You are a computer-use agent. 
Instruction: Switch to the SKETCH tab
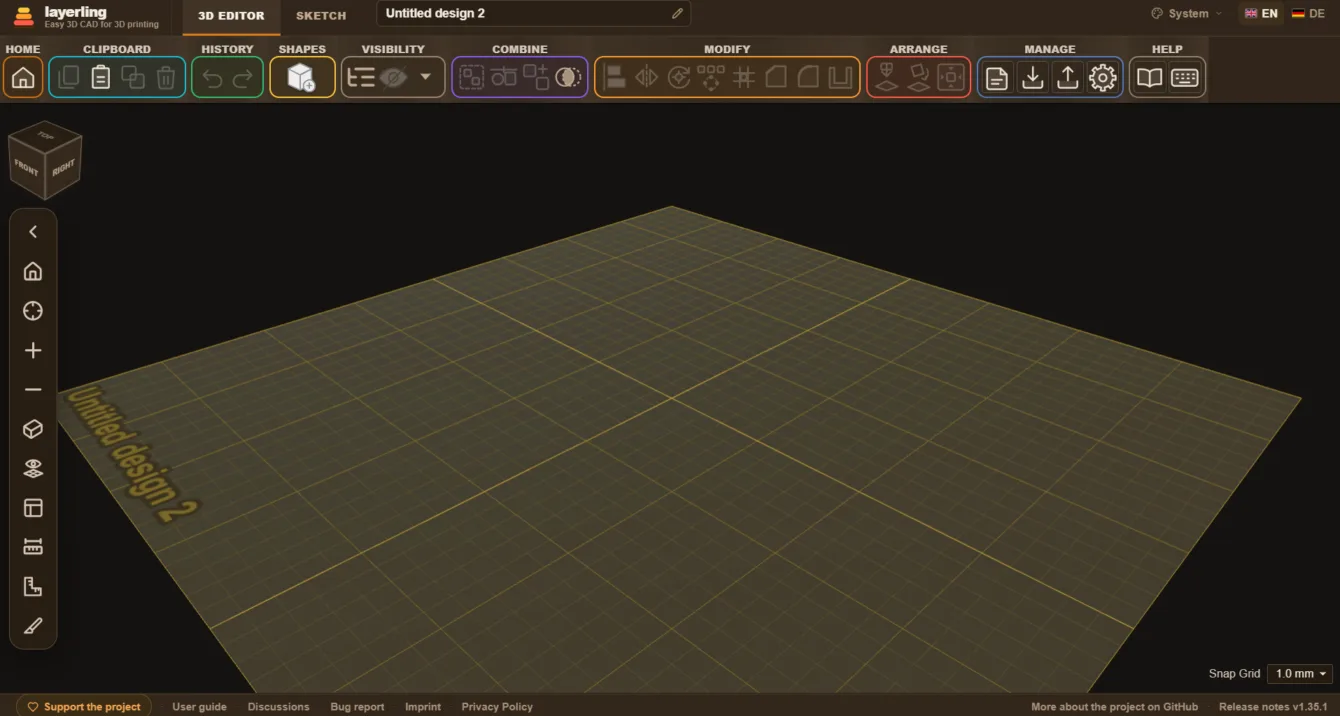point(321,16)
